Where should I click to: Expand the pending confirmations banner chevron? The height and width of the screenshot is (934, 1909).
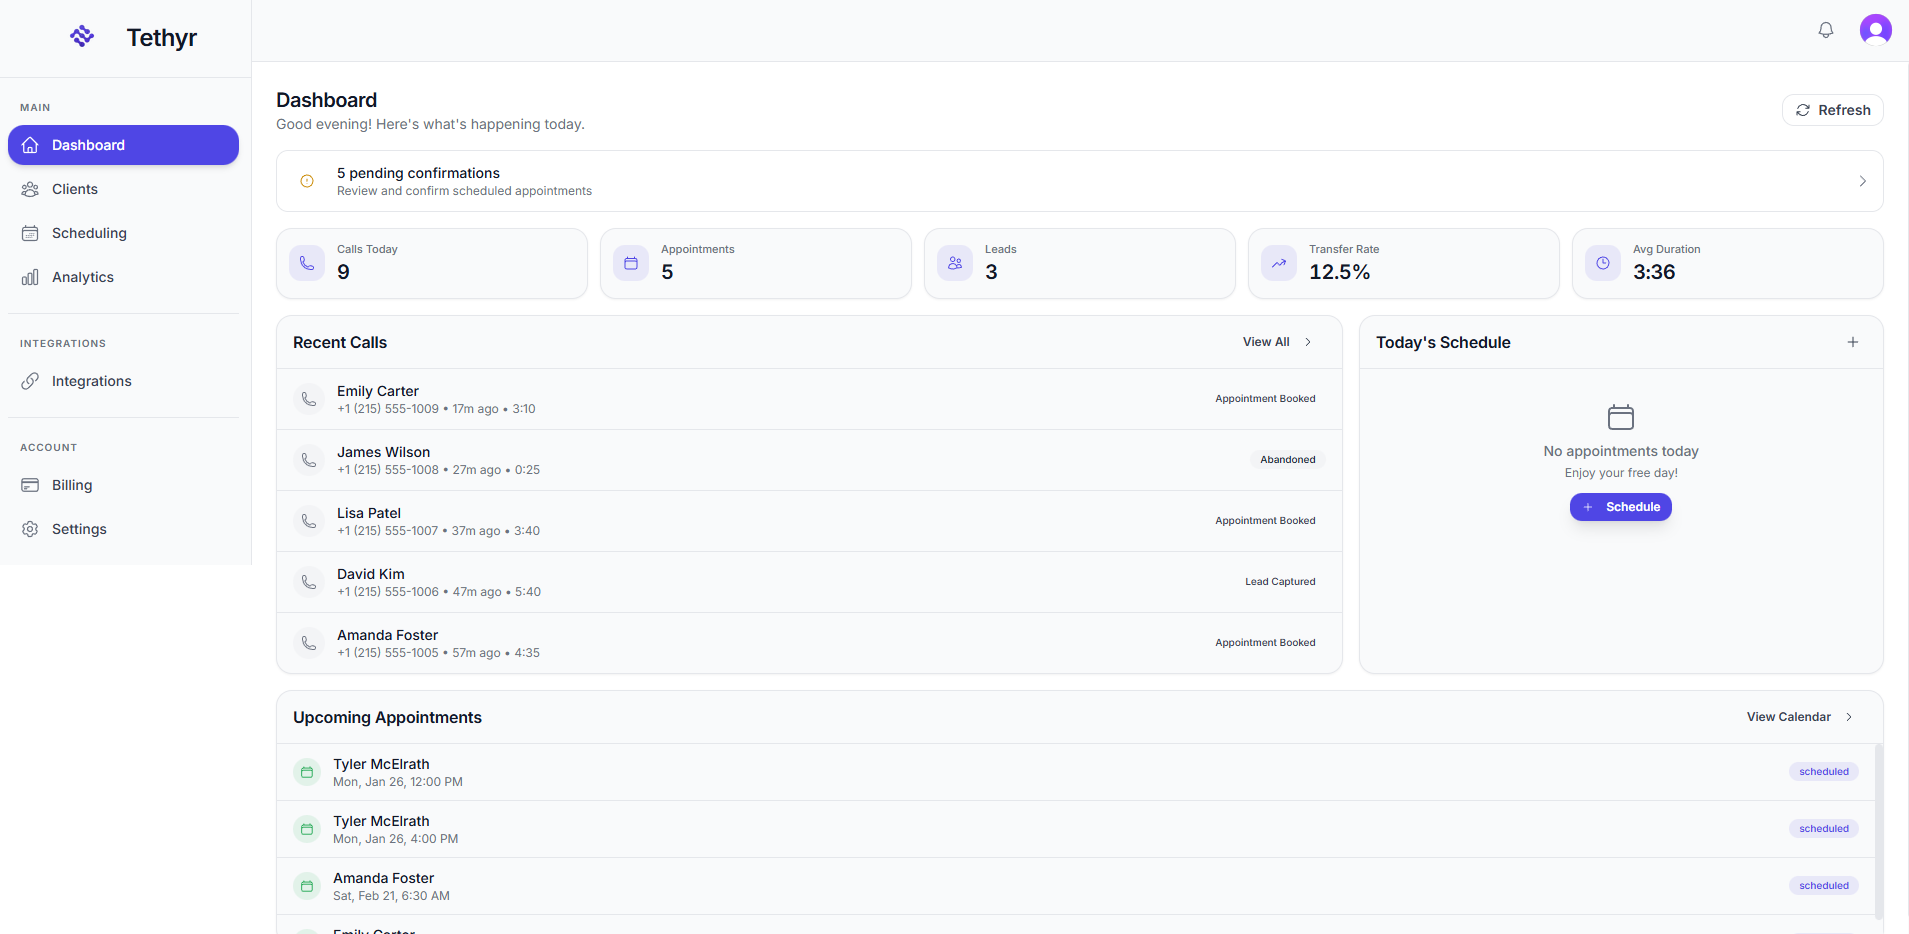pos(1862,181)
